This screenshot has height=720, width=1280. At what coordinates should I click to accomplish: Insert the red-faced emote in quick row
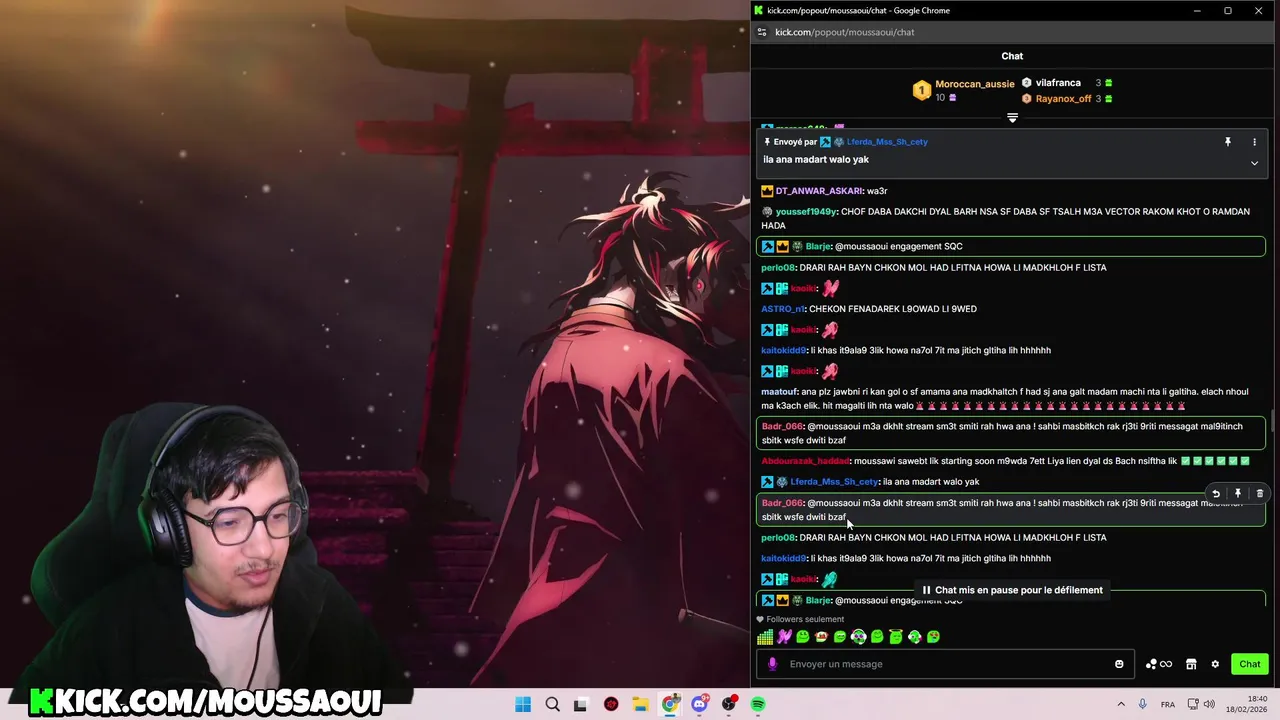pyautogui.click(x=821, y=637)
